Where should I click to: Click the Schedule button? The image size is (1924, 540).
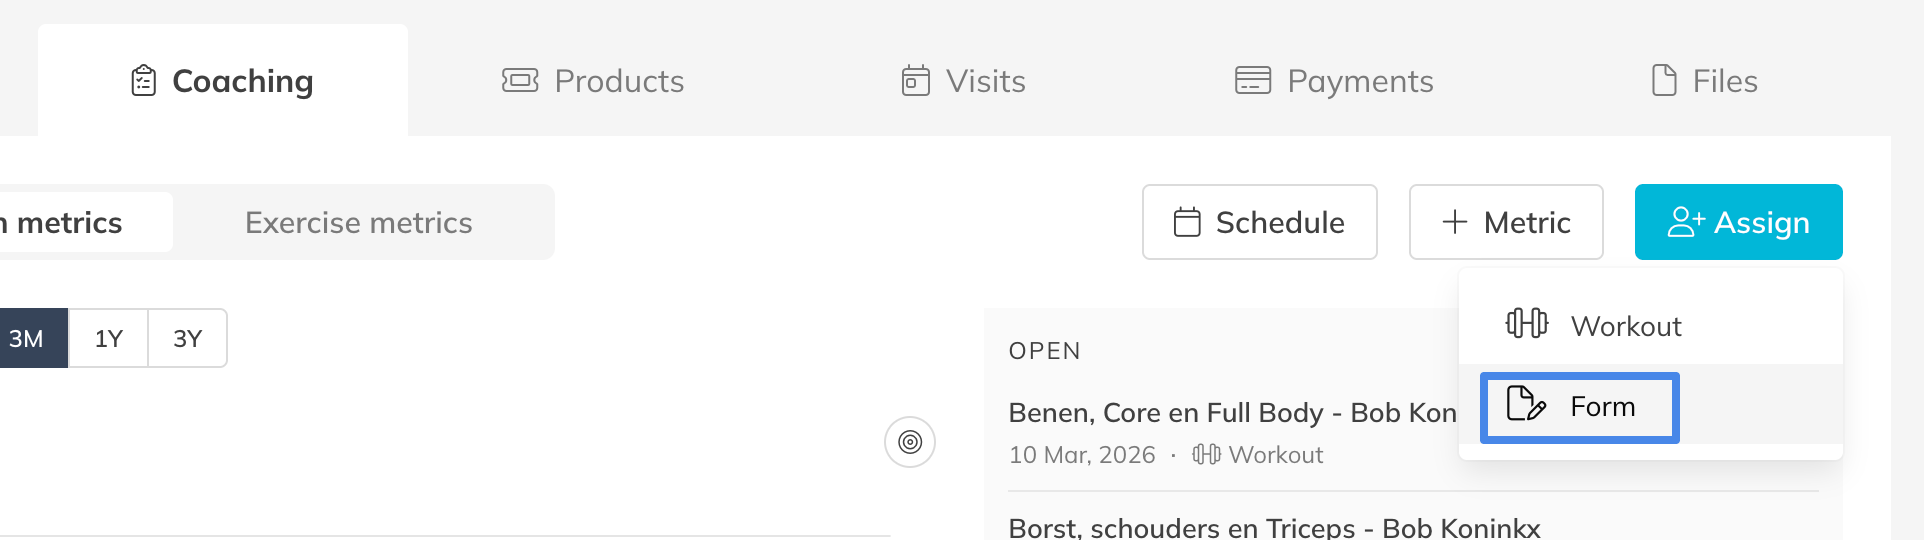(1259, 222)
